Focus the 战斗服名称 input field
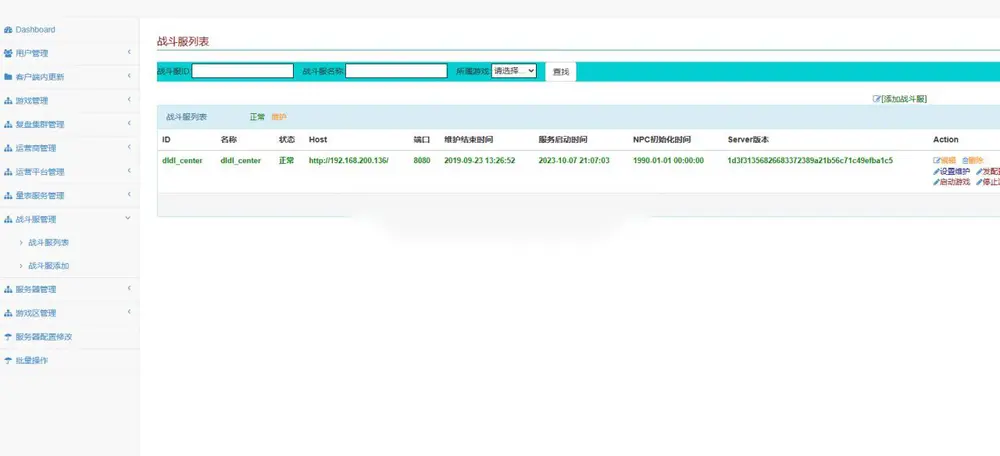1000x456 pixels. click(x=396, y=71)
